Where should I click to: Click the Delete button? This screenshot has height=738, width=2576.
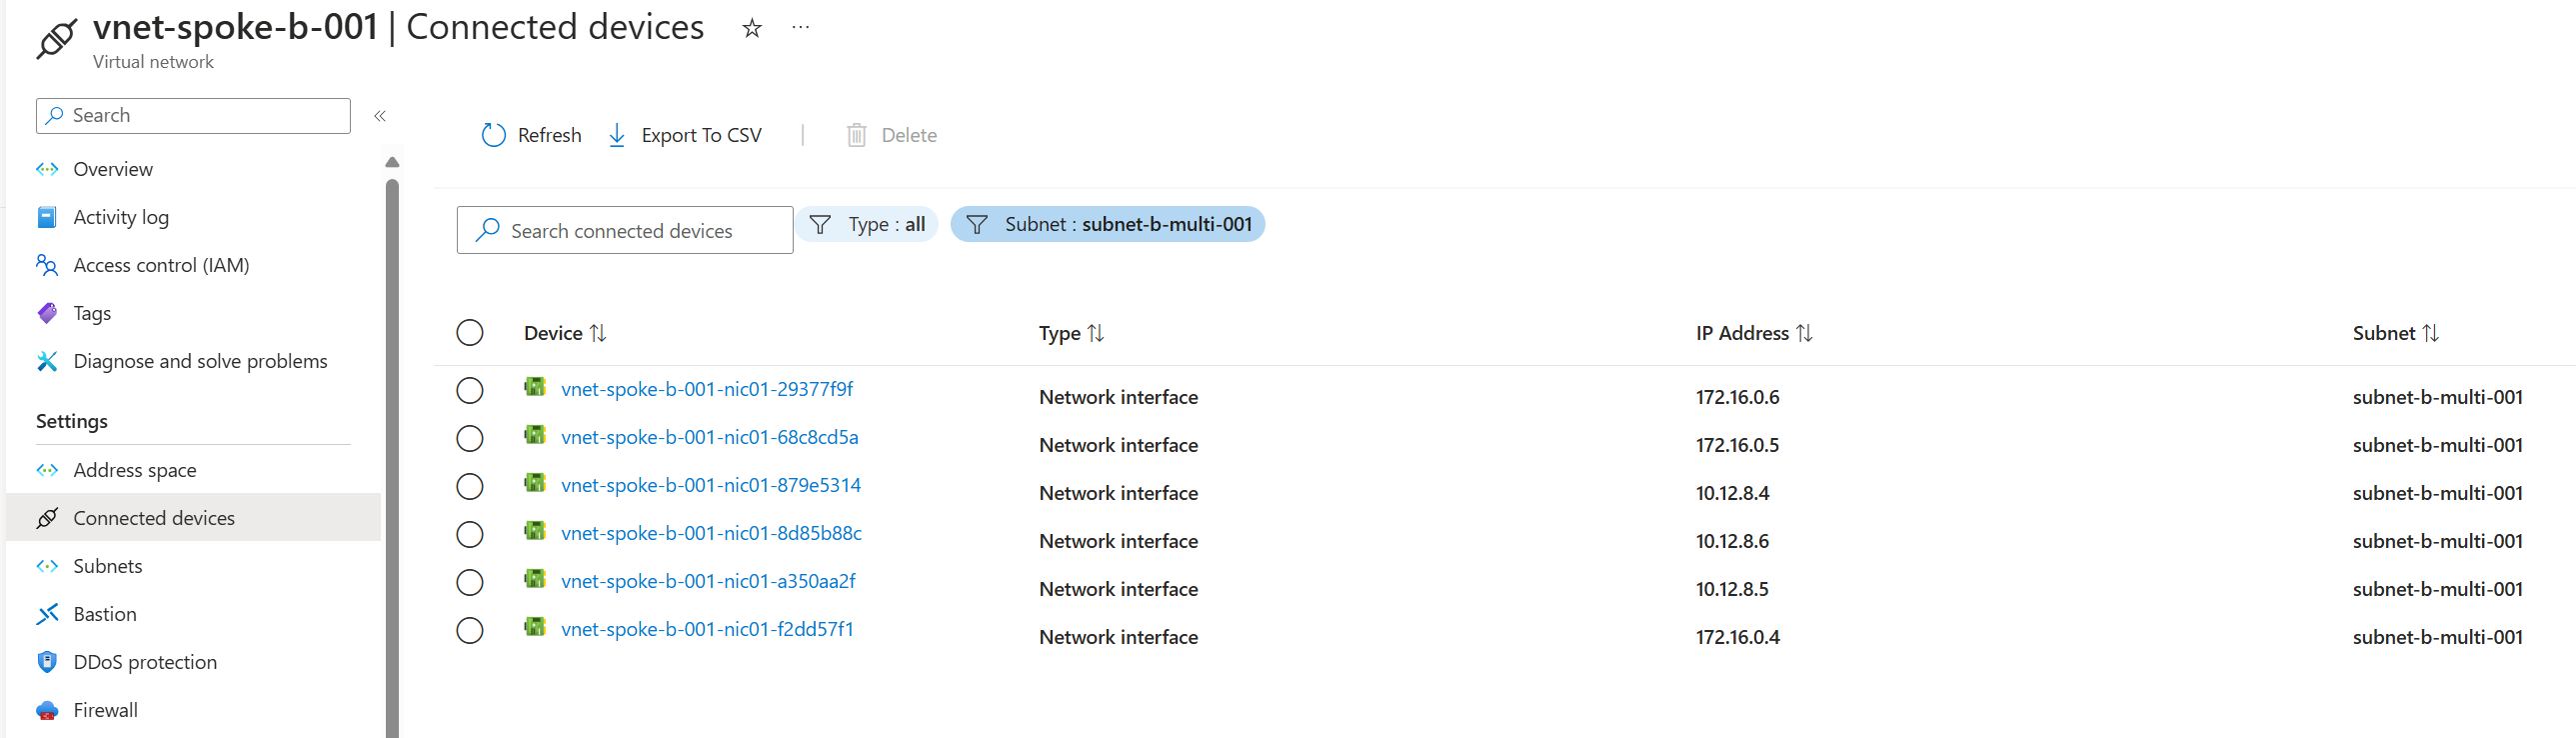coord(892,135)
